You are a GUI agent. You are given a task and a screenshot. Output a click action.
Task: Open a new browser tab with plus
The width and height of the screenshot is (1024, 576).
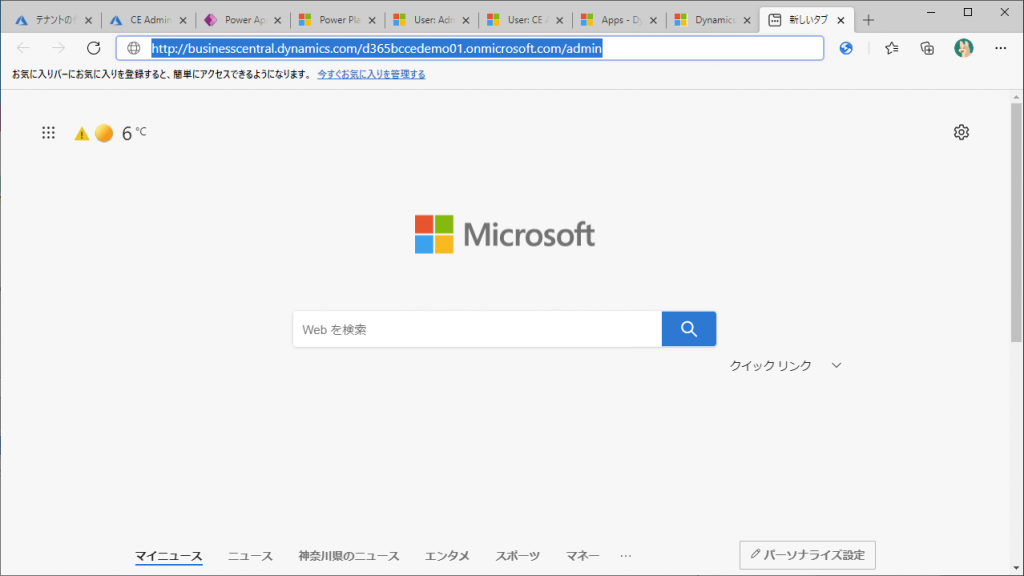point(868,20)
